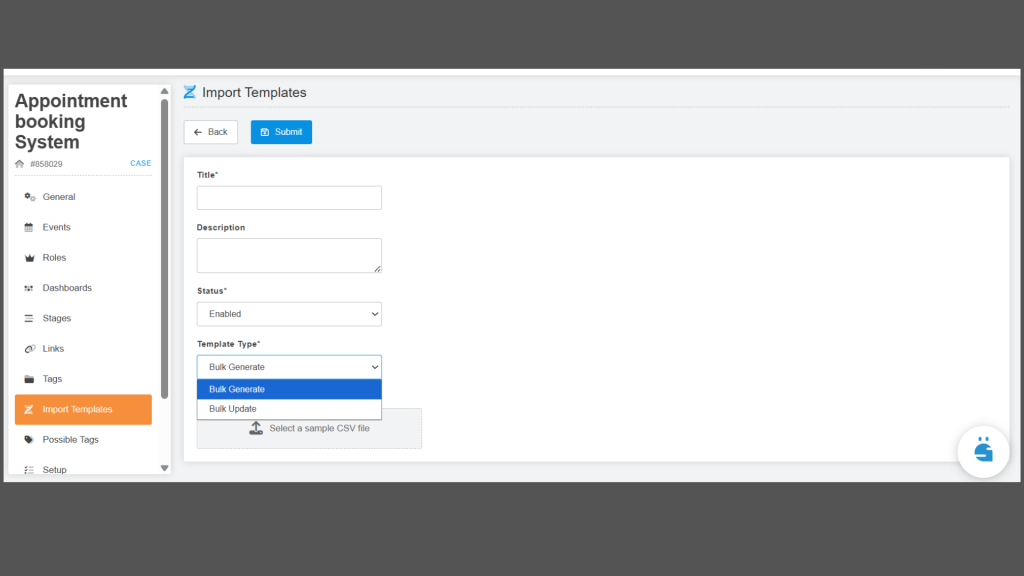Click the Tags folder icon

point(29,379)
